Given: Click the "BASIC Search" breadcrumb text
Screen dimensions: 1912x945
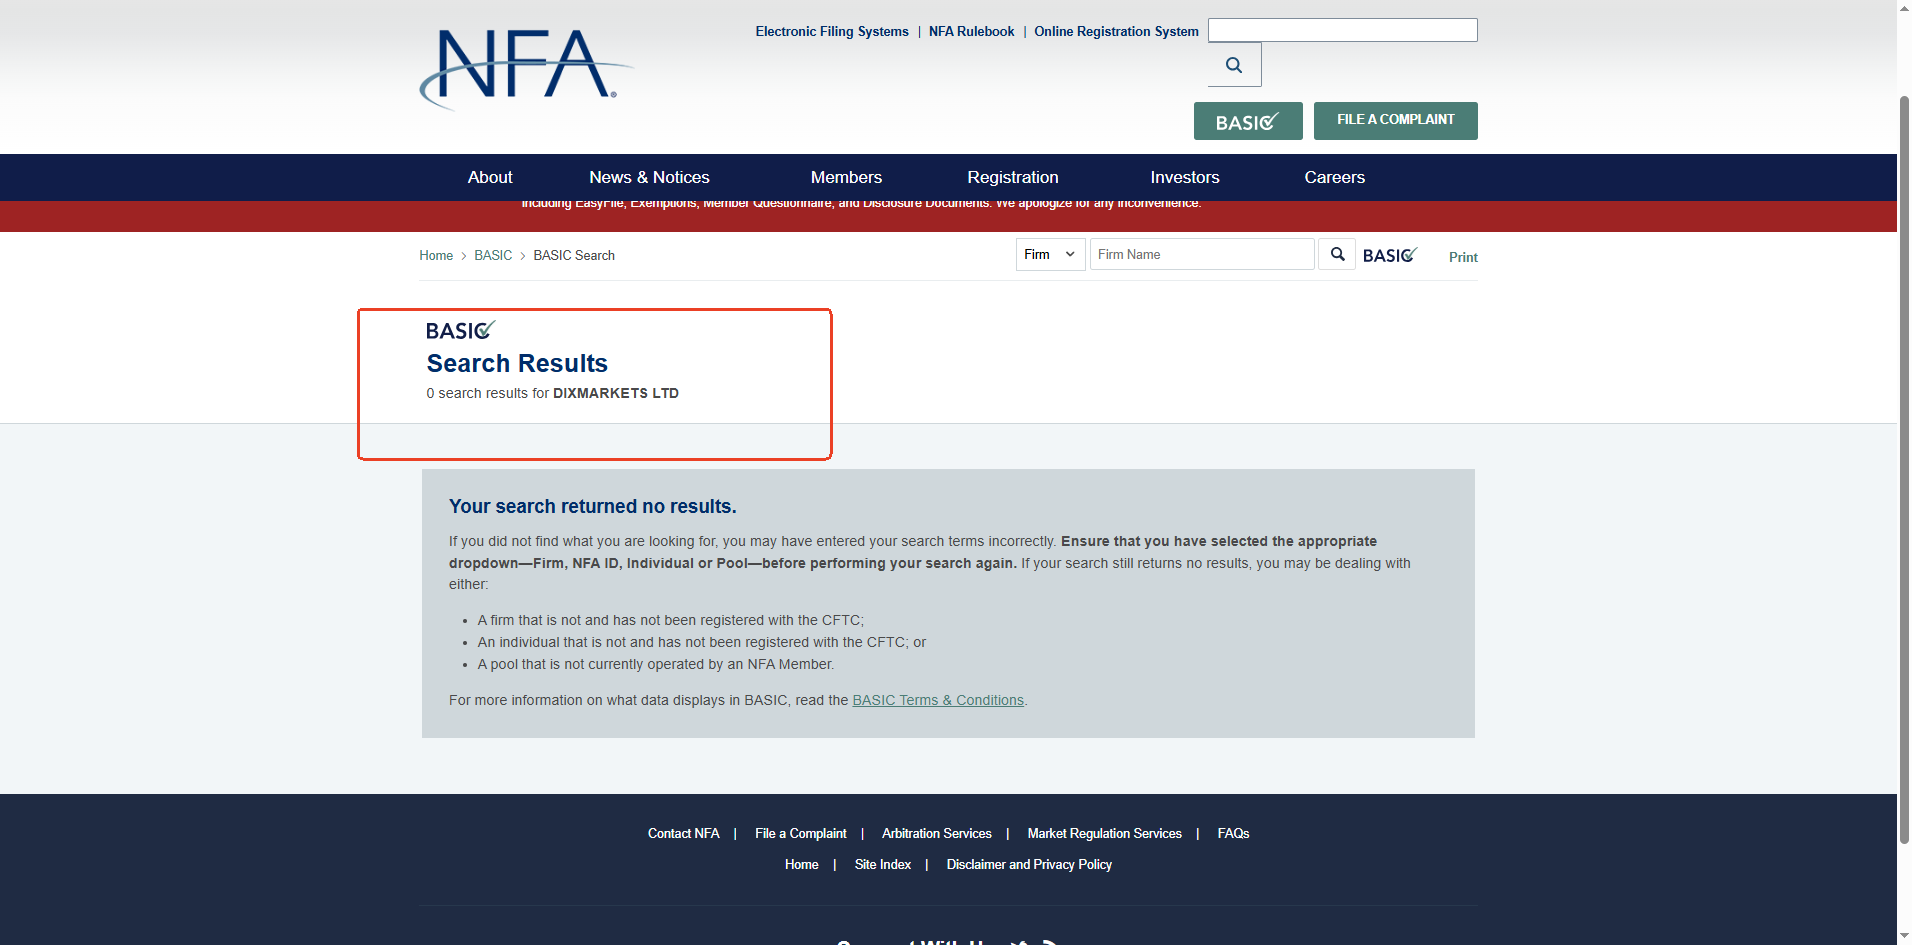Looking at the screenshot, I should click(574, 256).
